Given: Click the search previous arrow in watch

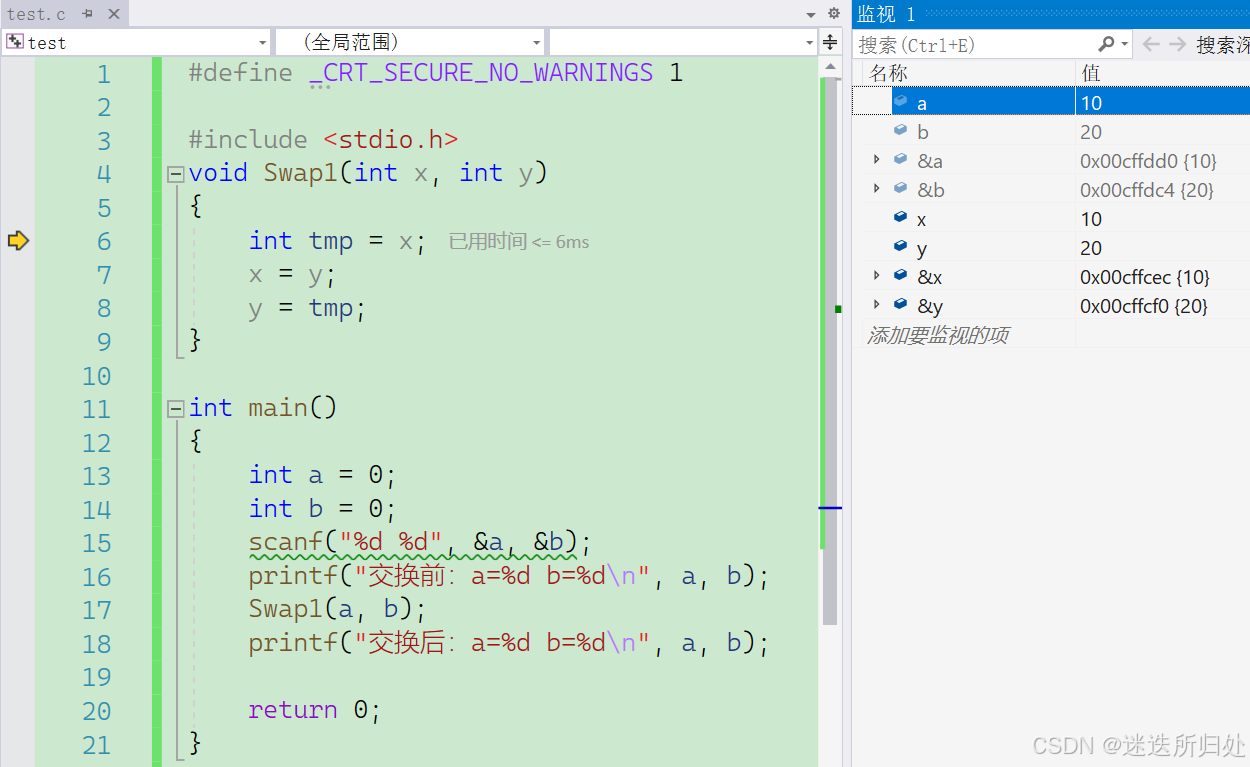Looking at the screenshot, I should 1152,44.
